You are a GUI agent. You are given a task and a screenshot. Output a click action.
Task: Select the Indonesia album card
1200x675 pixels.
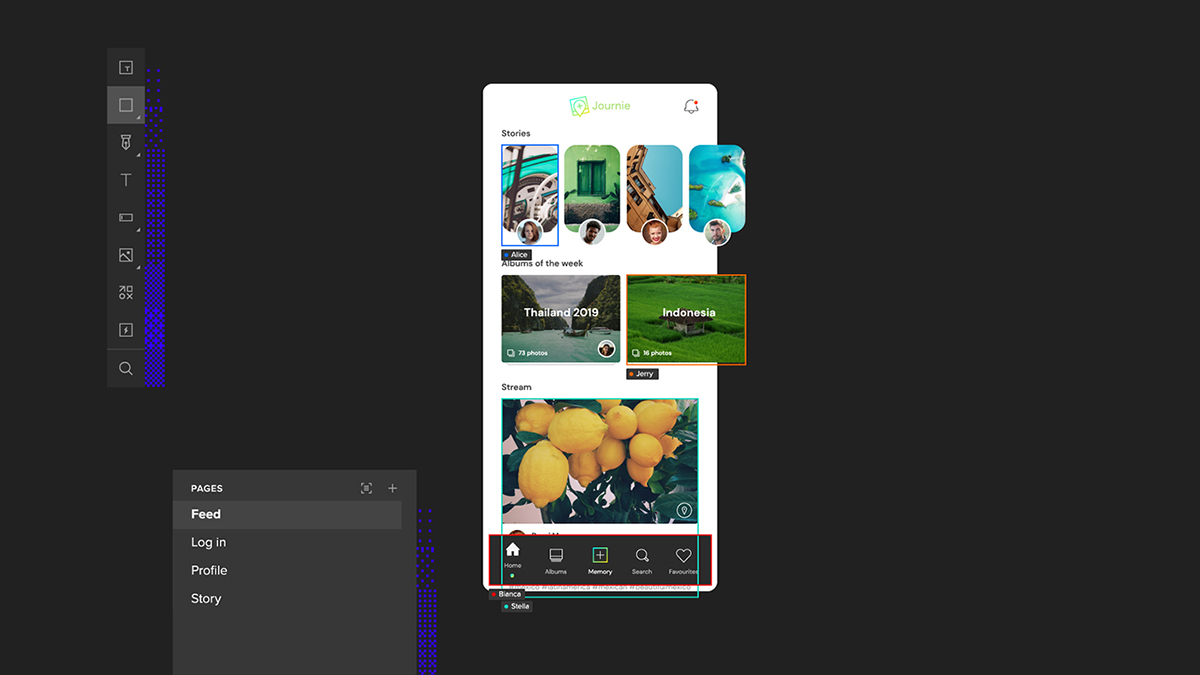(x=686, y=319)
